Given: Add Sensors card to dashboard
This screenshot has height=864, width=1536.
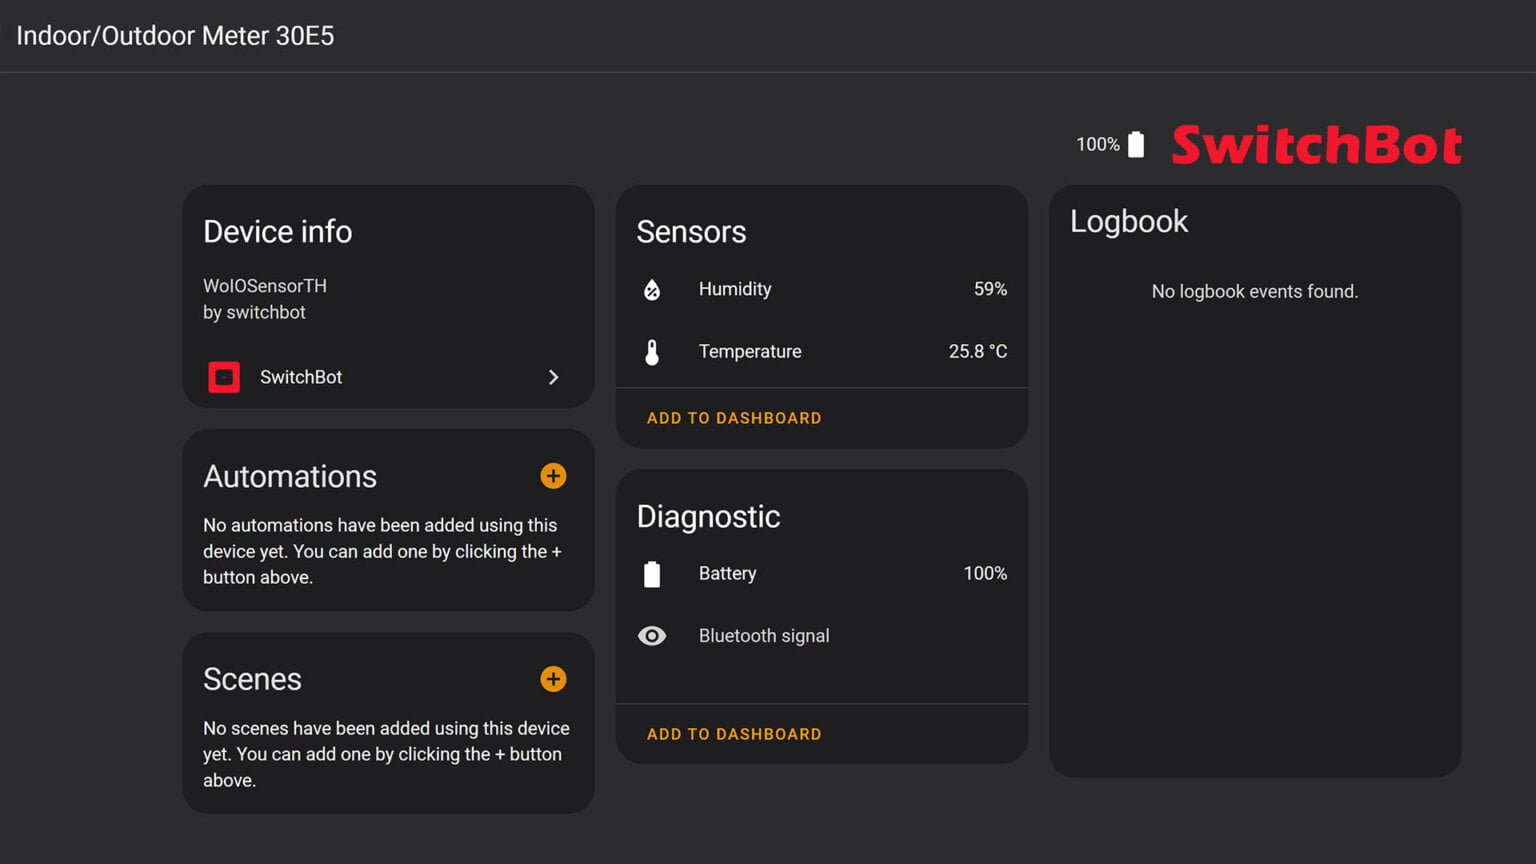Looking at the screenshot, I should coord(734,418).
